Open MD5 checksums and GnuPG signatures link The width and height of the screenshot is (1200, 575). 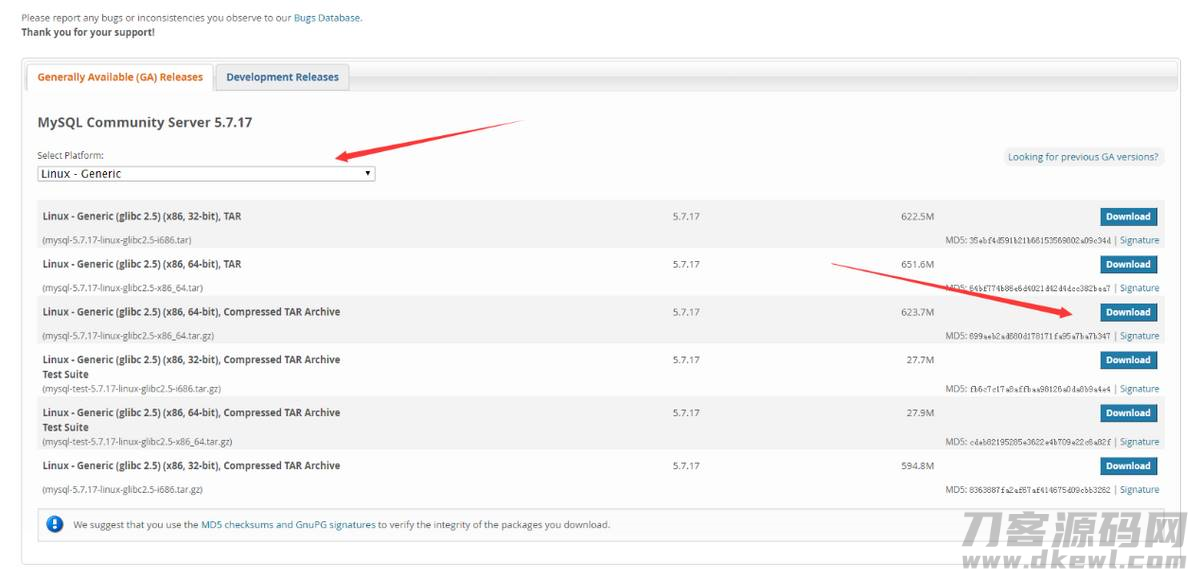[x=288, y=524]
